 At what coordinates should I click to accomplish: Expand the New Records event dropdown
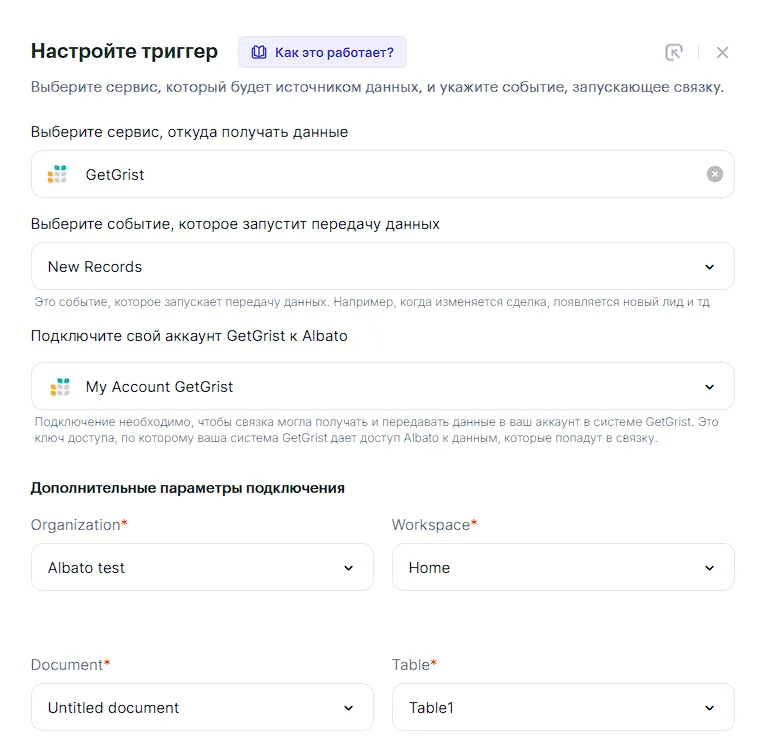tap(382, 267)
